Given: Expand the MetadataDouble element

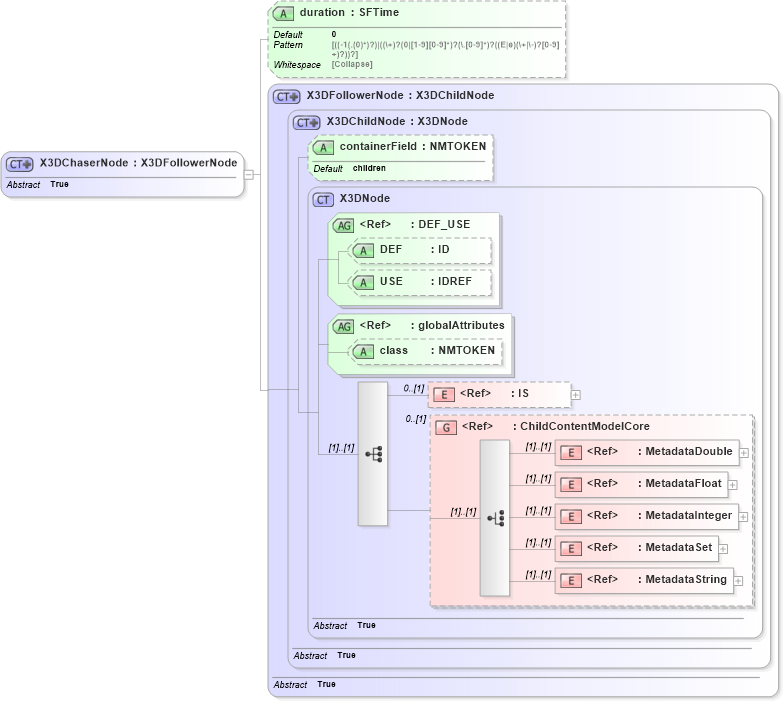Looking at the screenshot, I should (744, 453).
